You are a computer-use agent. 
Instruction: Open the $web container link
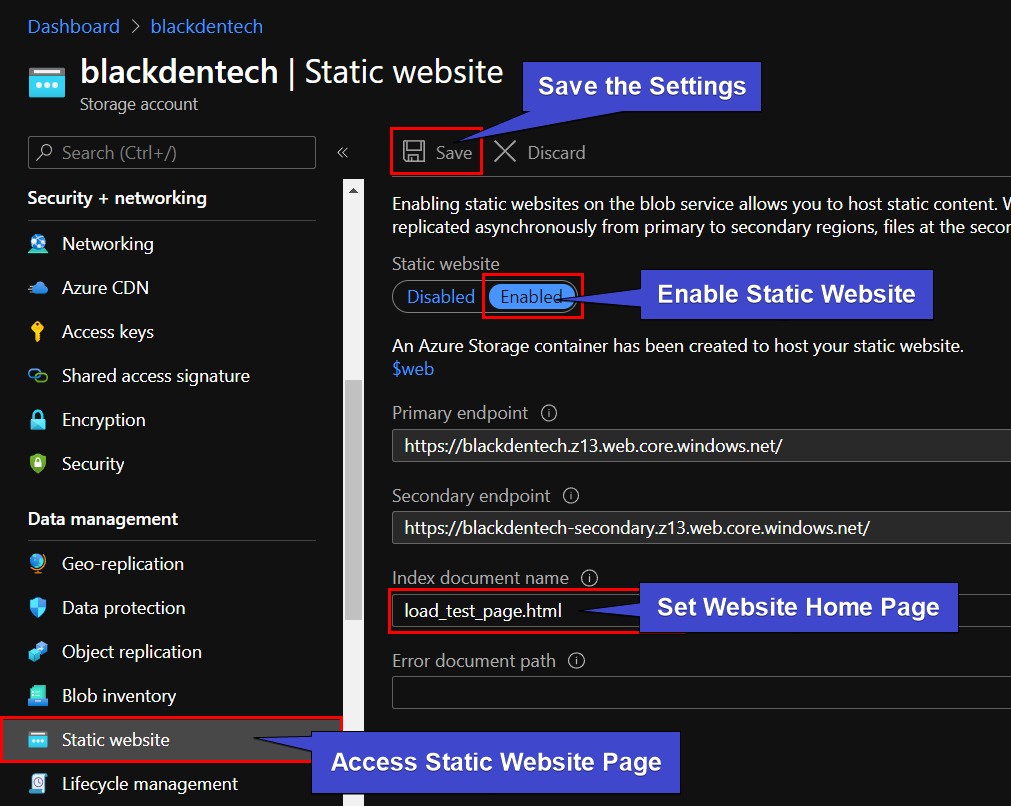pos(413,369)
